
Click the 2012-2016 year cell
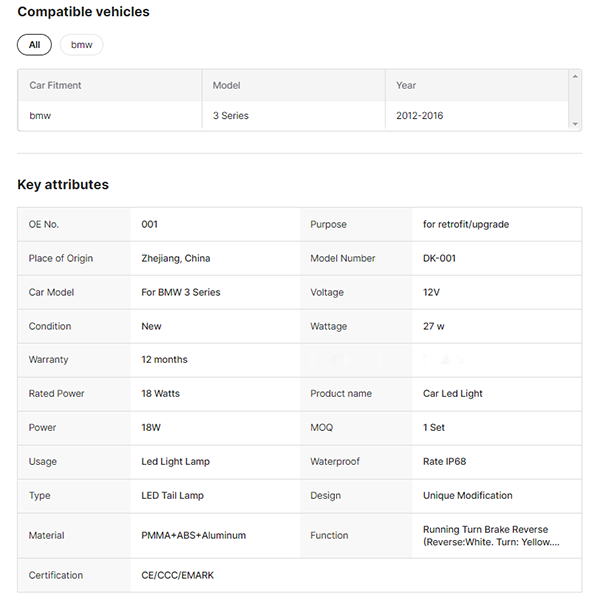tap(419, 116)
